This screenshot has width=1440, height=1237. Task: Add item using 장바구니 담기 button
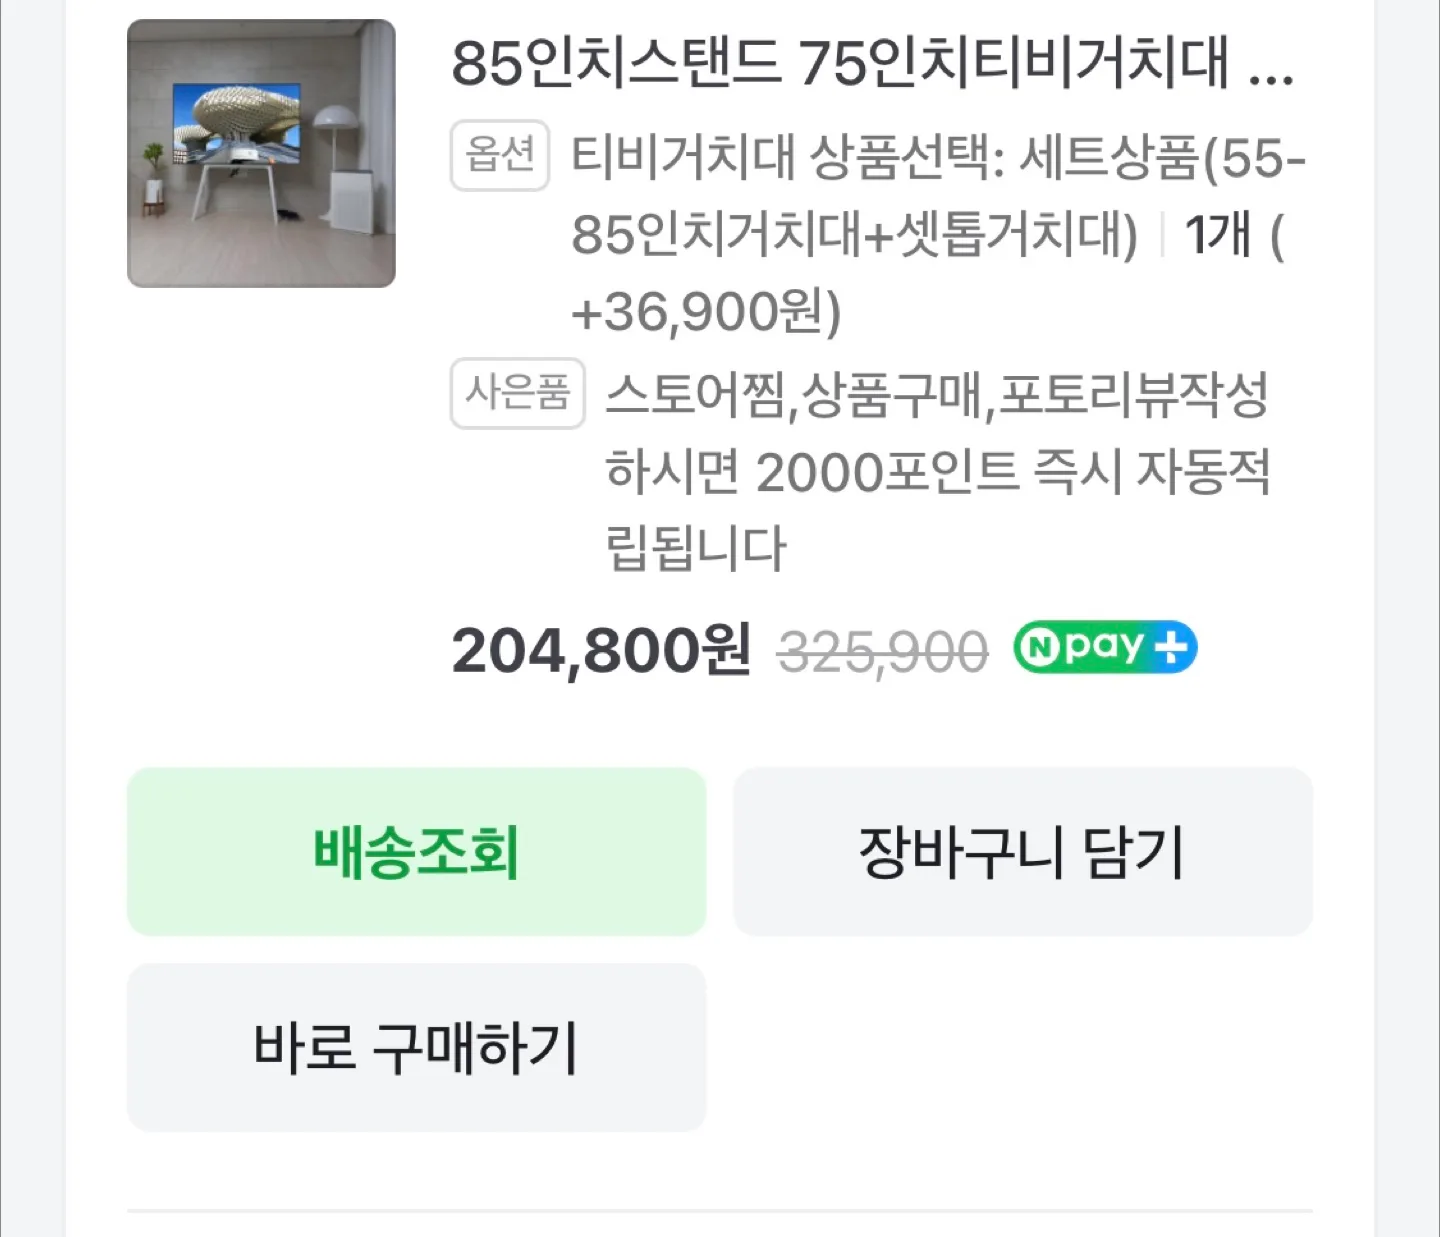coord(1022,852)
